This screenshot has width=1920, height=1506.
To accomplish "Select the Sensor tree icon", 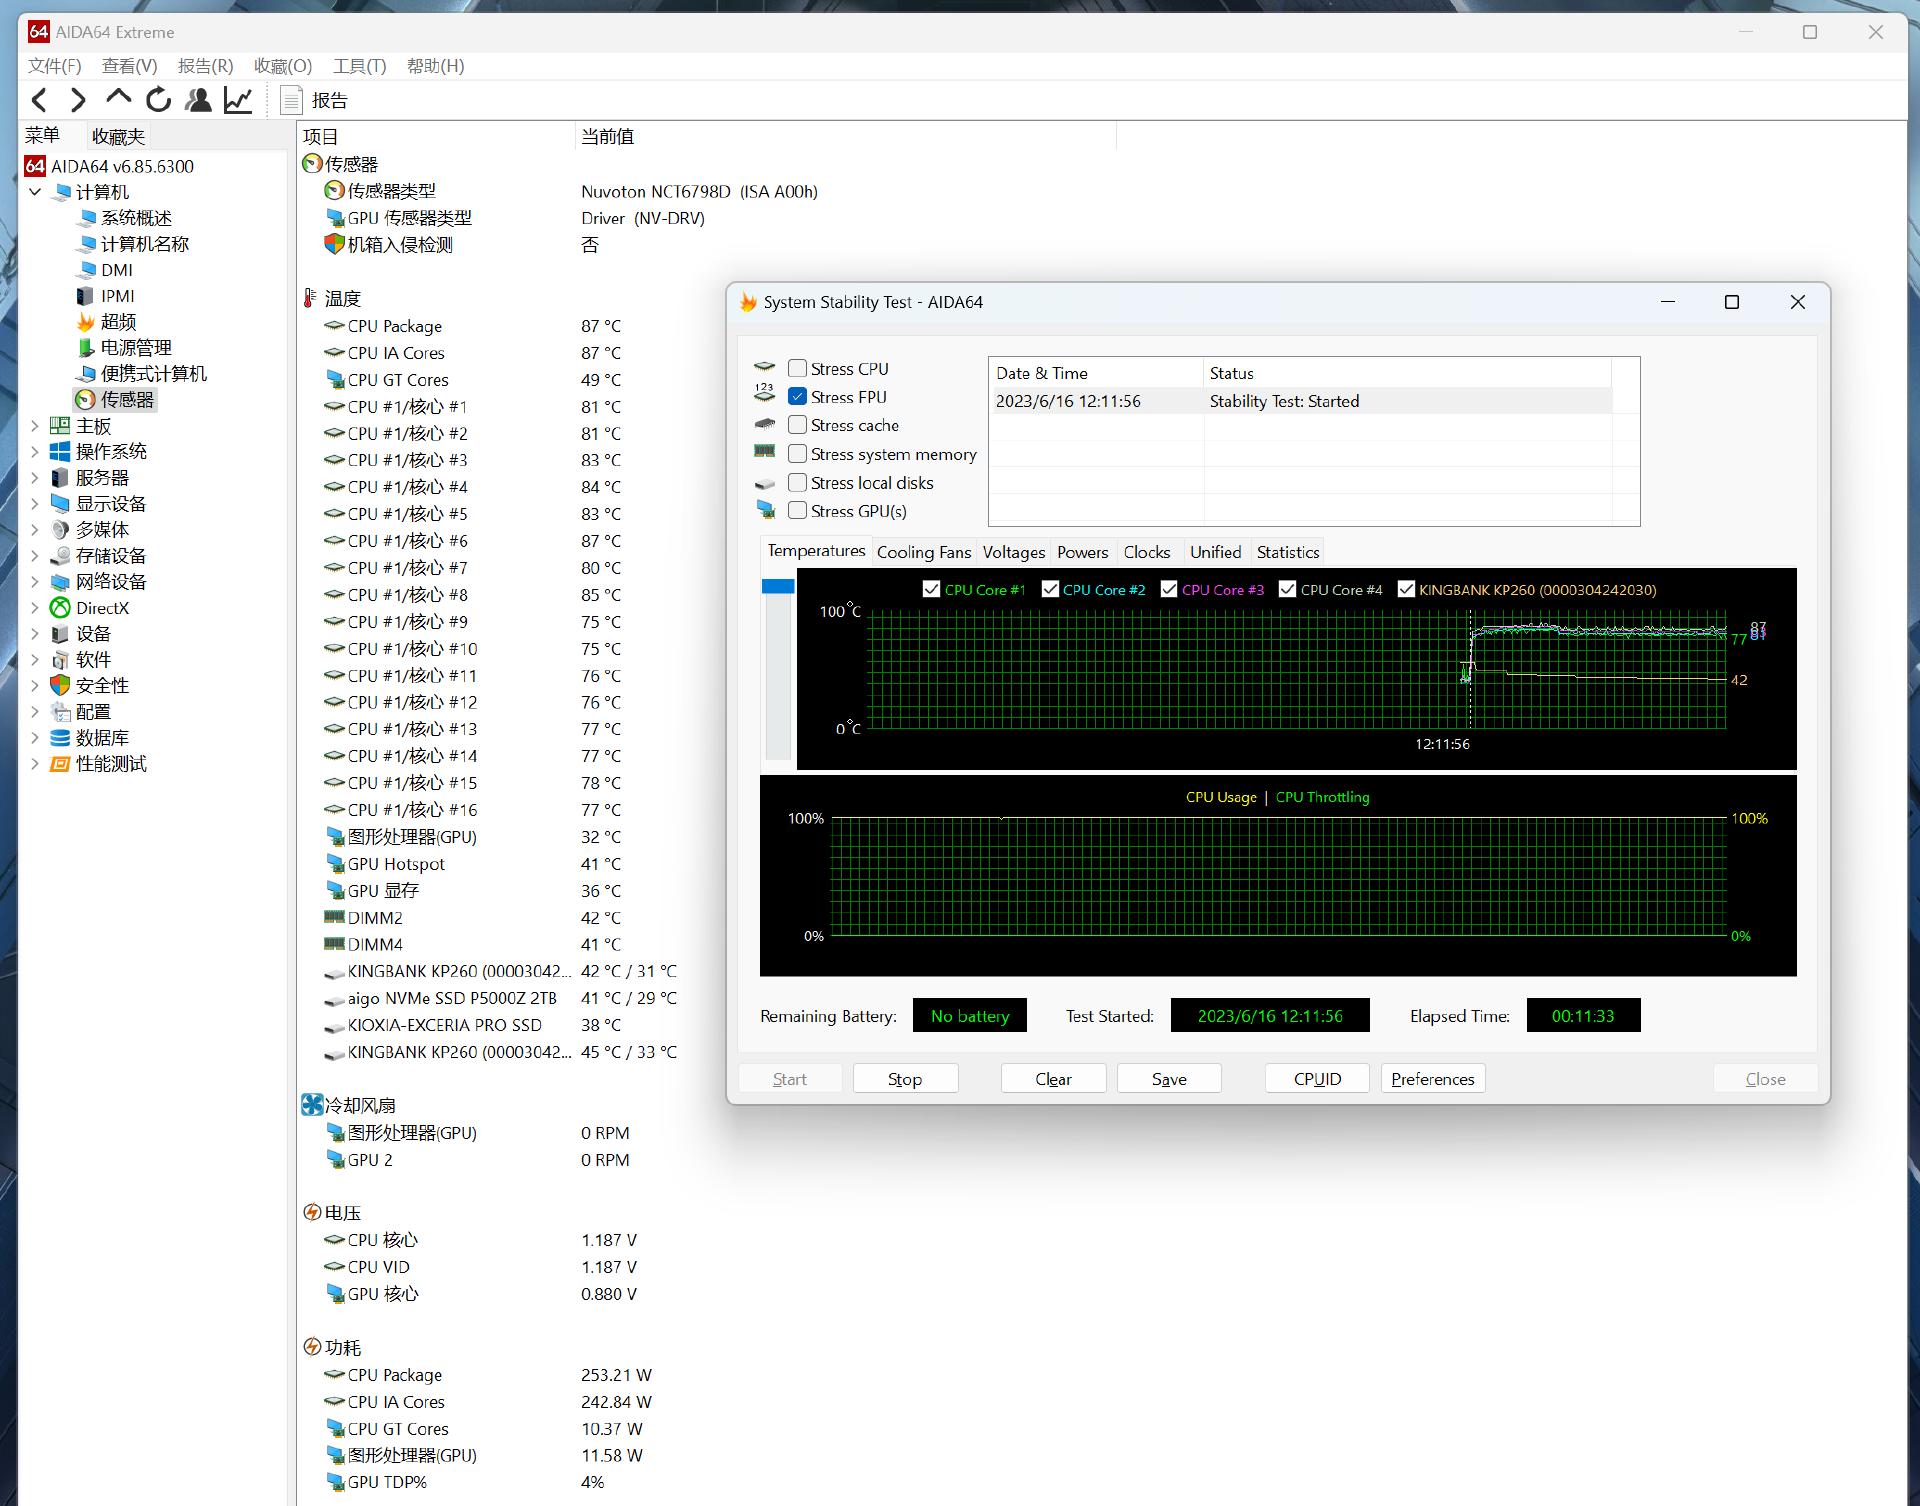I will pos(86,400).
